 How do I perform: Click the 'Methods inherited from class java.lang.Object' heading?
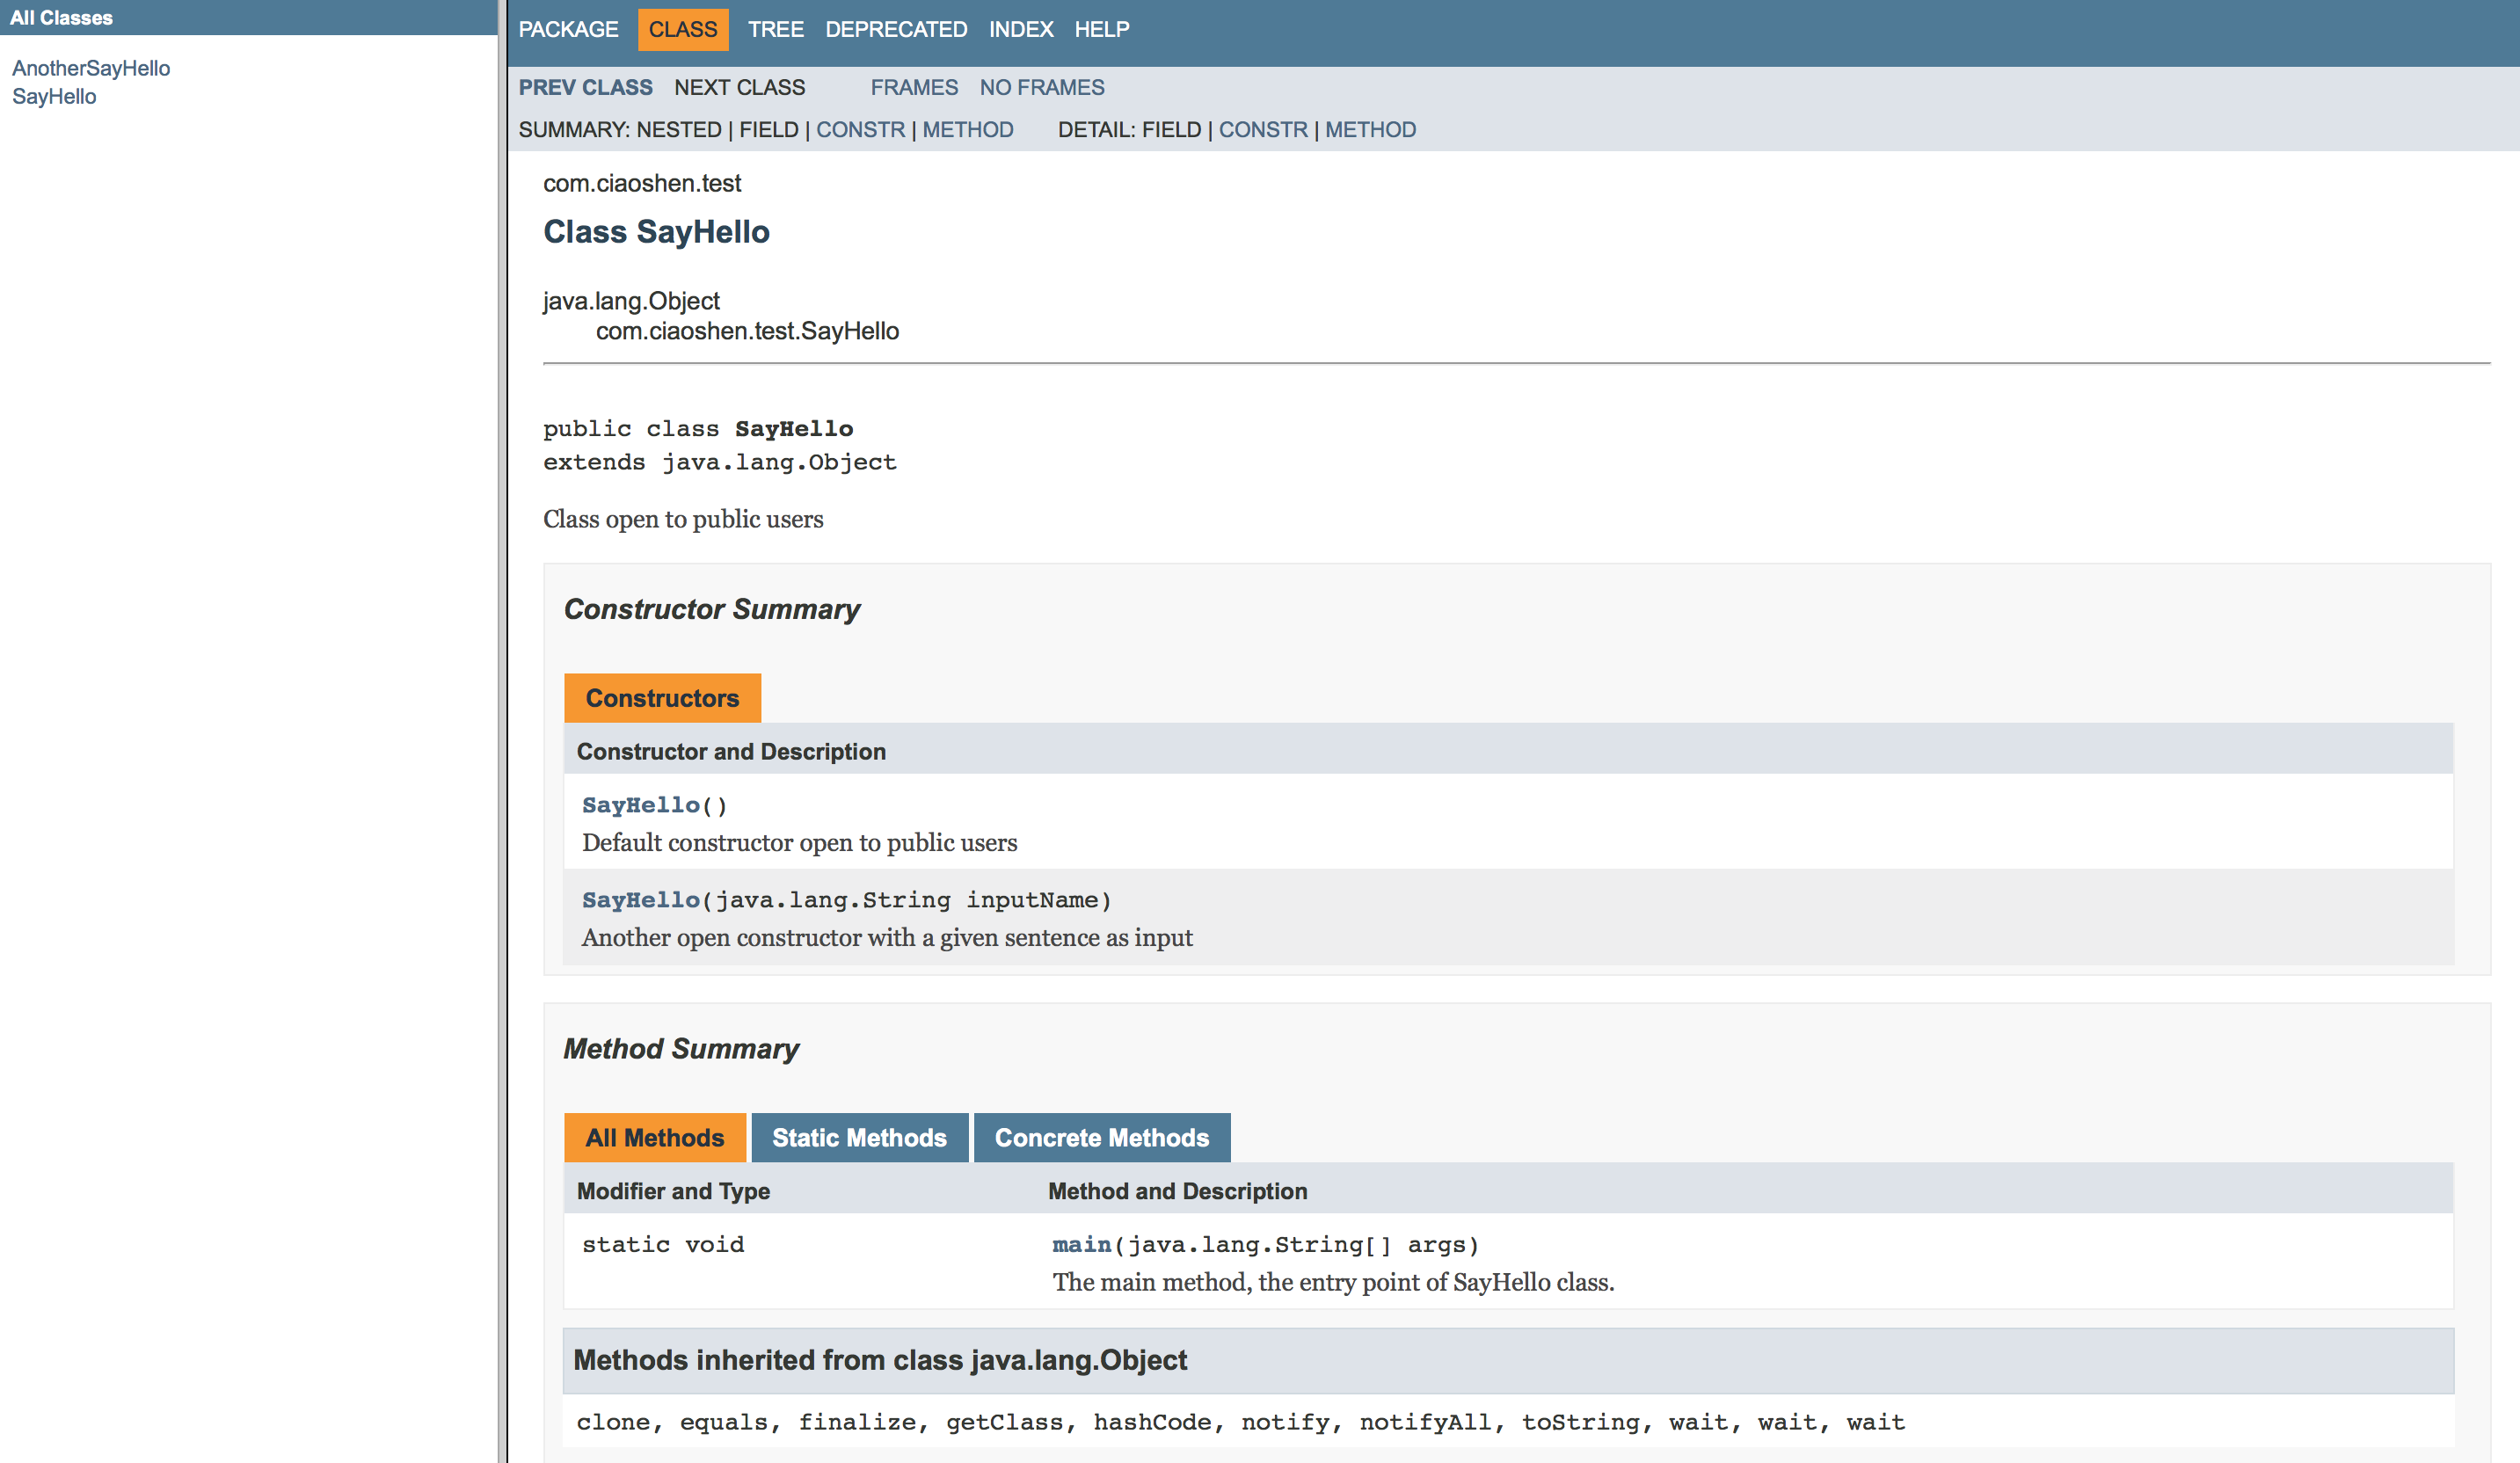point(880,1360)
